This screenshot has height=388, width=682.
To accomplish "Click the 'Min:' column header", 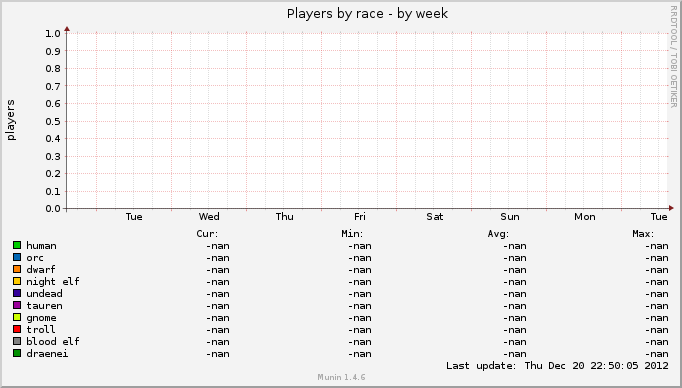I will click(352, 234).
